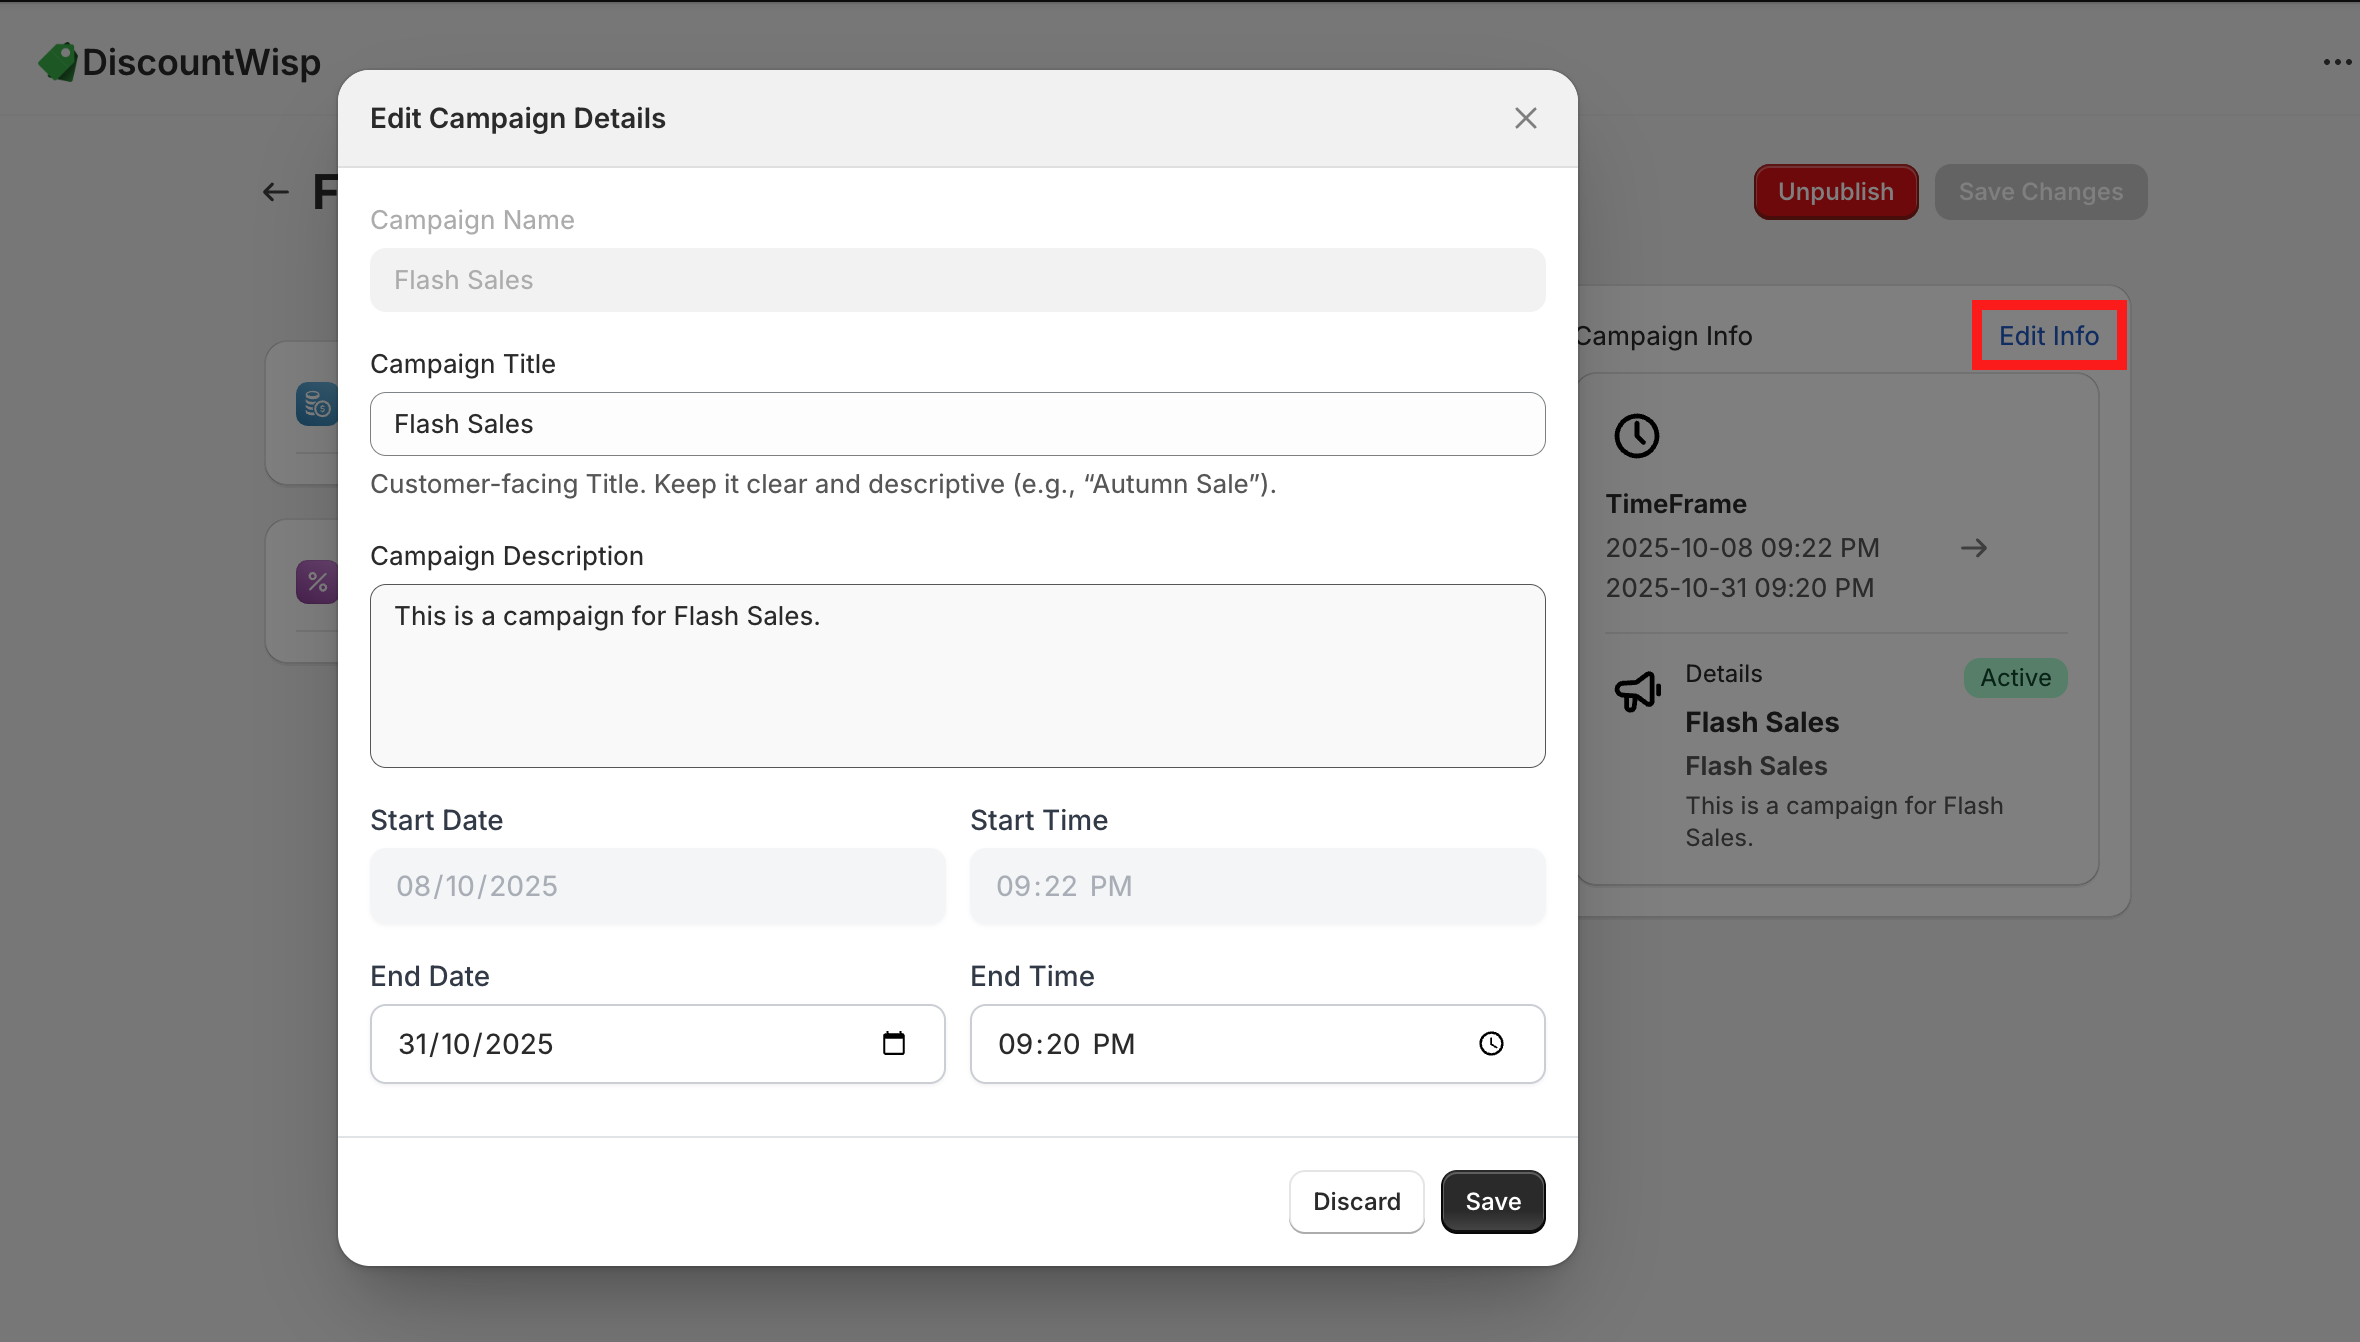Click the megaphone Details icon

click(1637, 690)
